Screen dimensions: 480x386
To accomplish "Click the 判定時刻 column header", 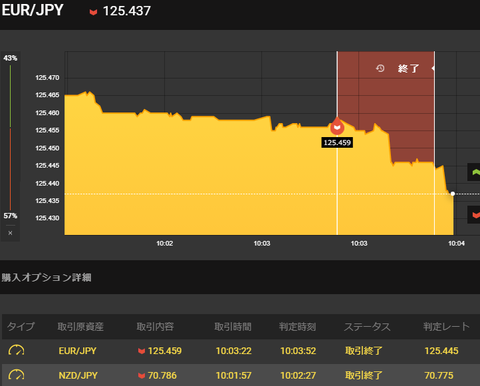I will (x=298, y=327).
